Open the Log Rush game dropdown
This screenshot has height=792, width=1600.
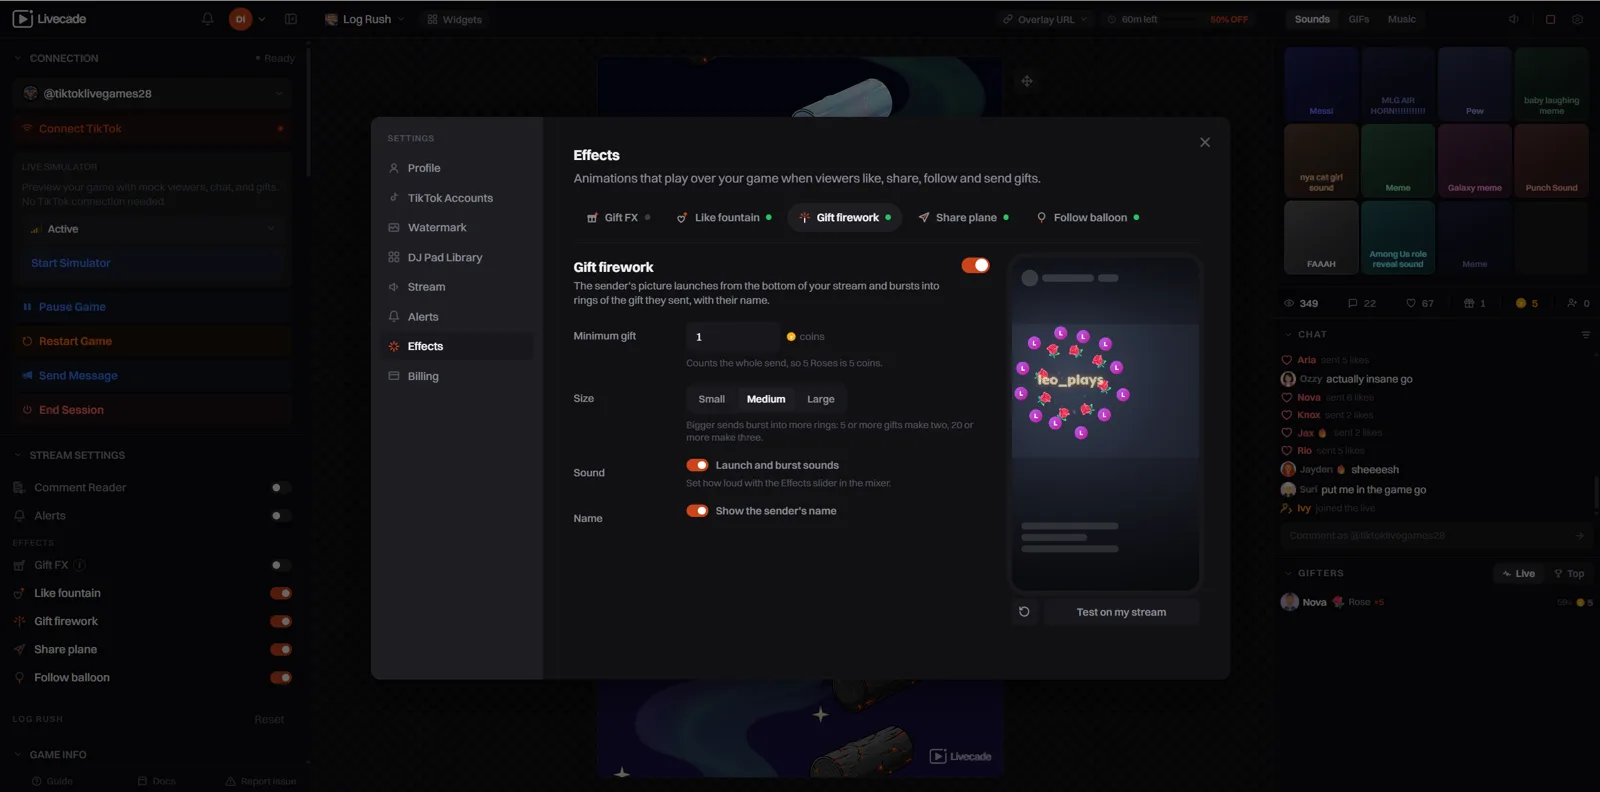[365, 19]
